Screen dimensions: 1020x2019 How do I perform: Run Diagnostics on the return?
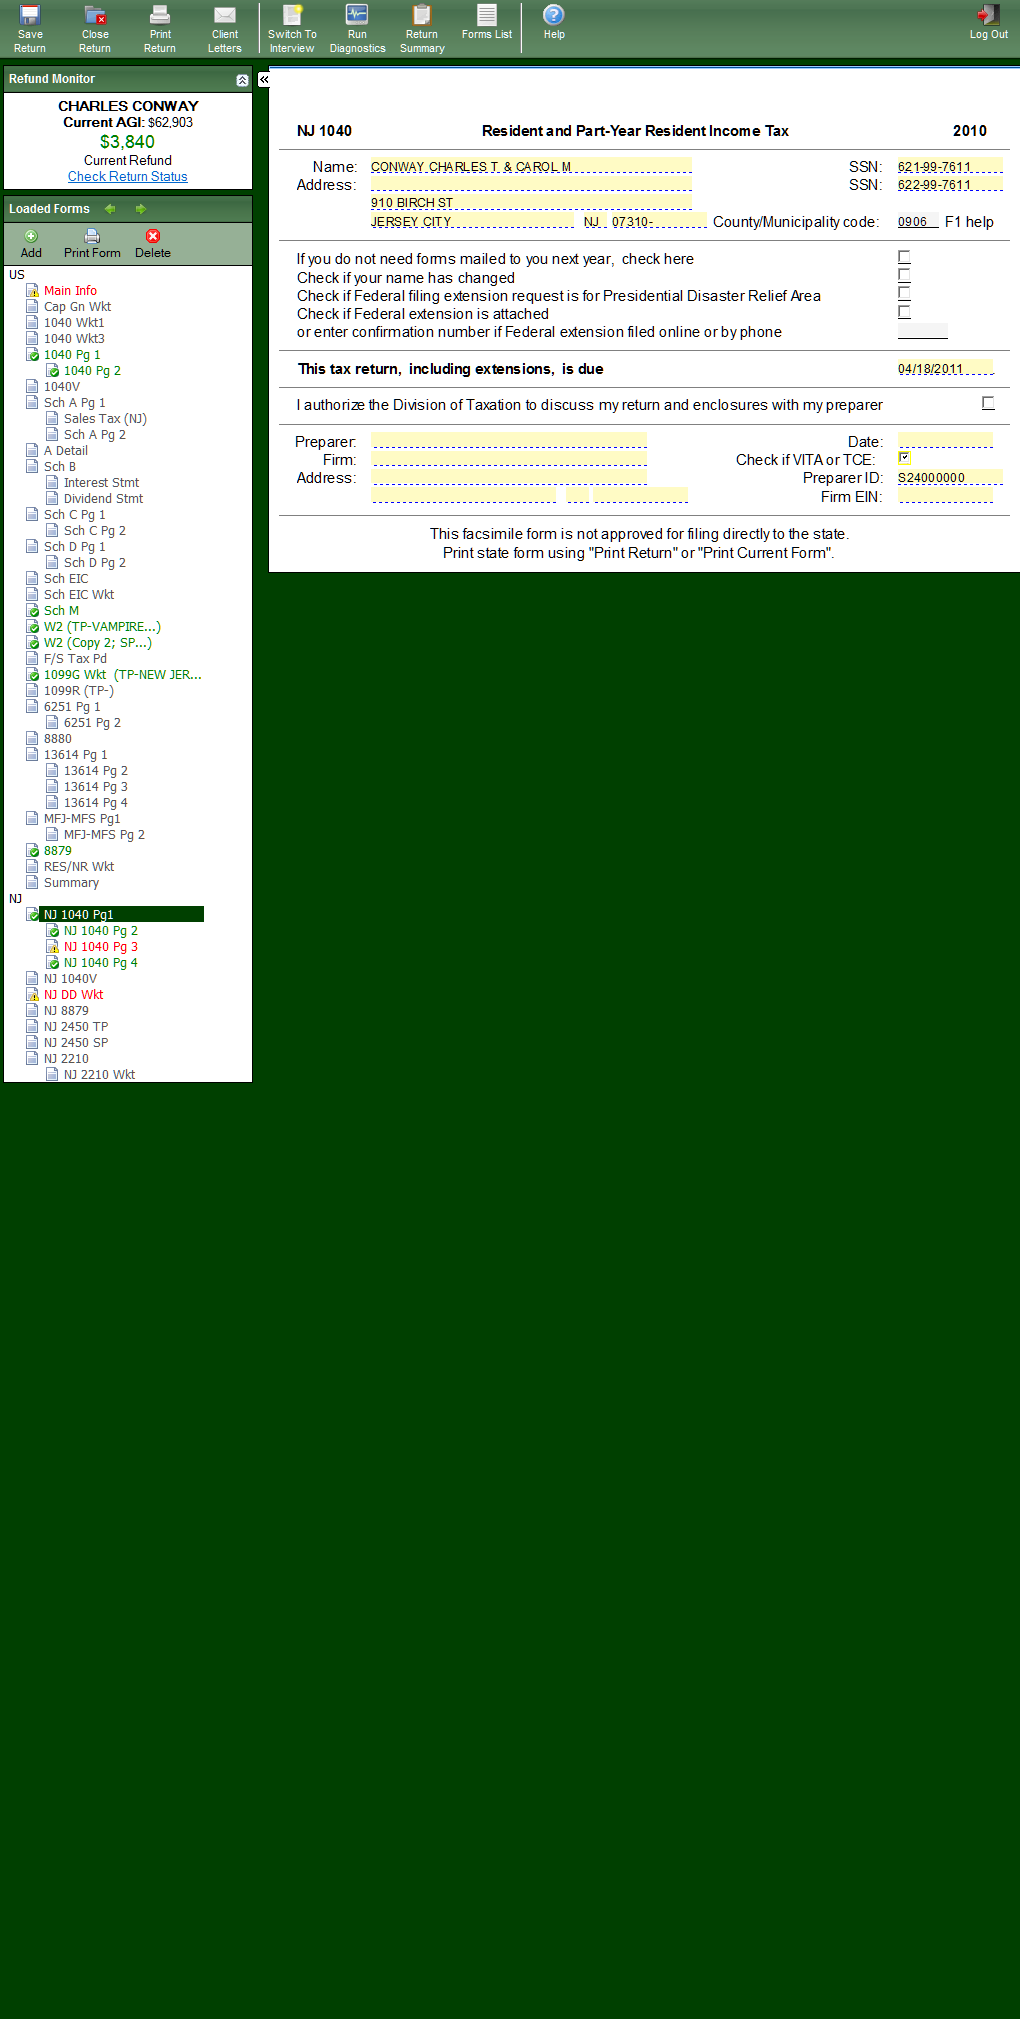357,17
